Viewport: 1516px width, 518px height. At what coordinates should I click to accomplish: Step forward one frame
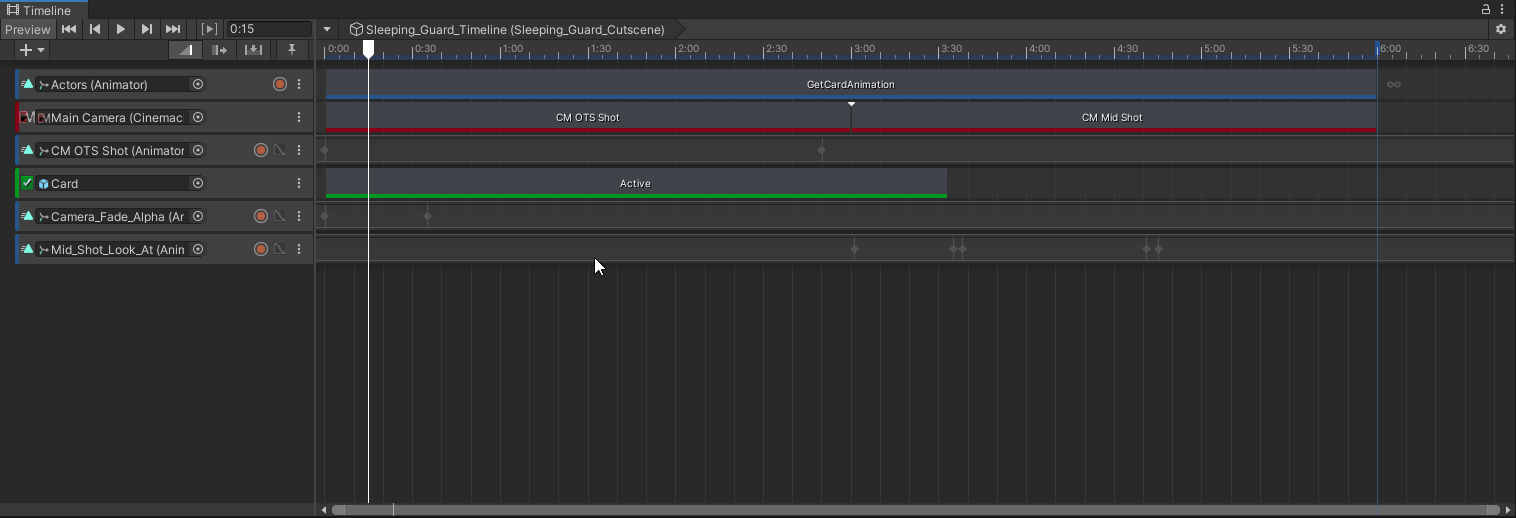click(147, 29)
